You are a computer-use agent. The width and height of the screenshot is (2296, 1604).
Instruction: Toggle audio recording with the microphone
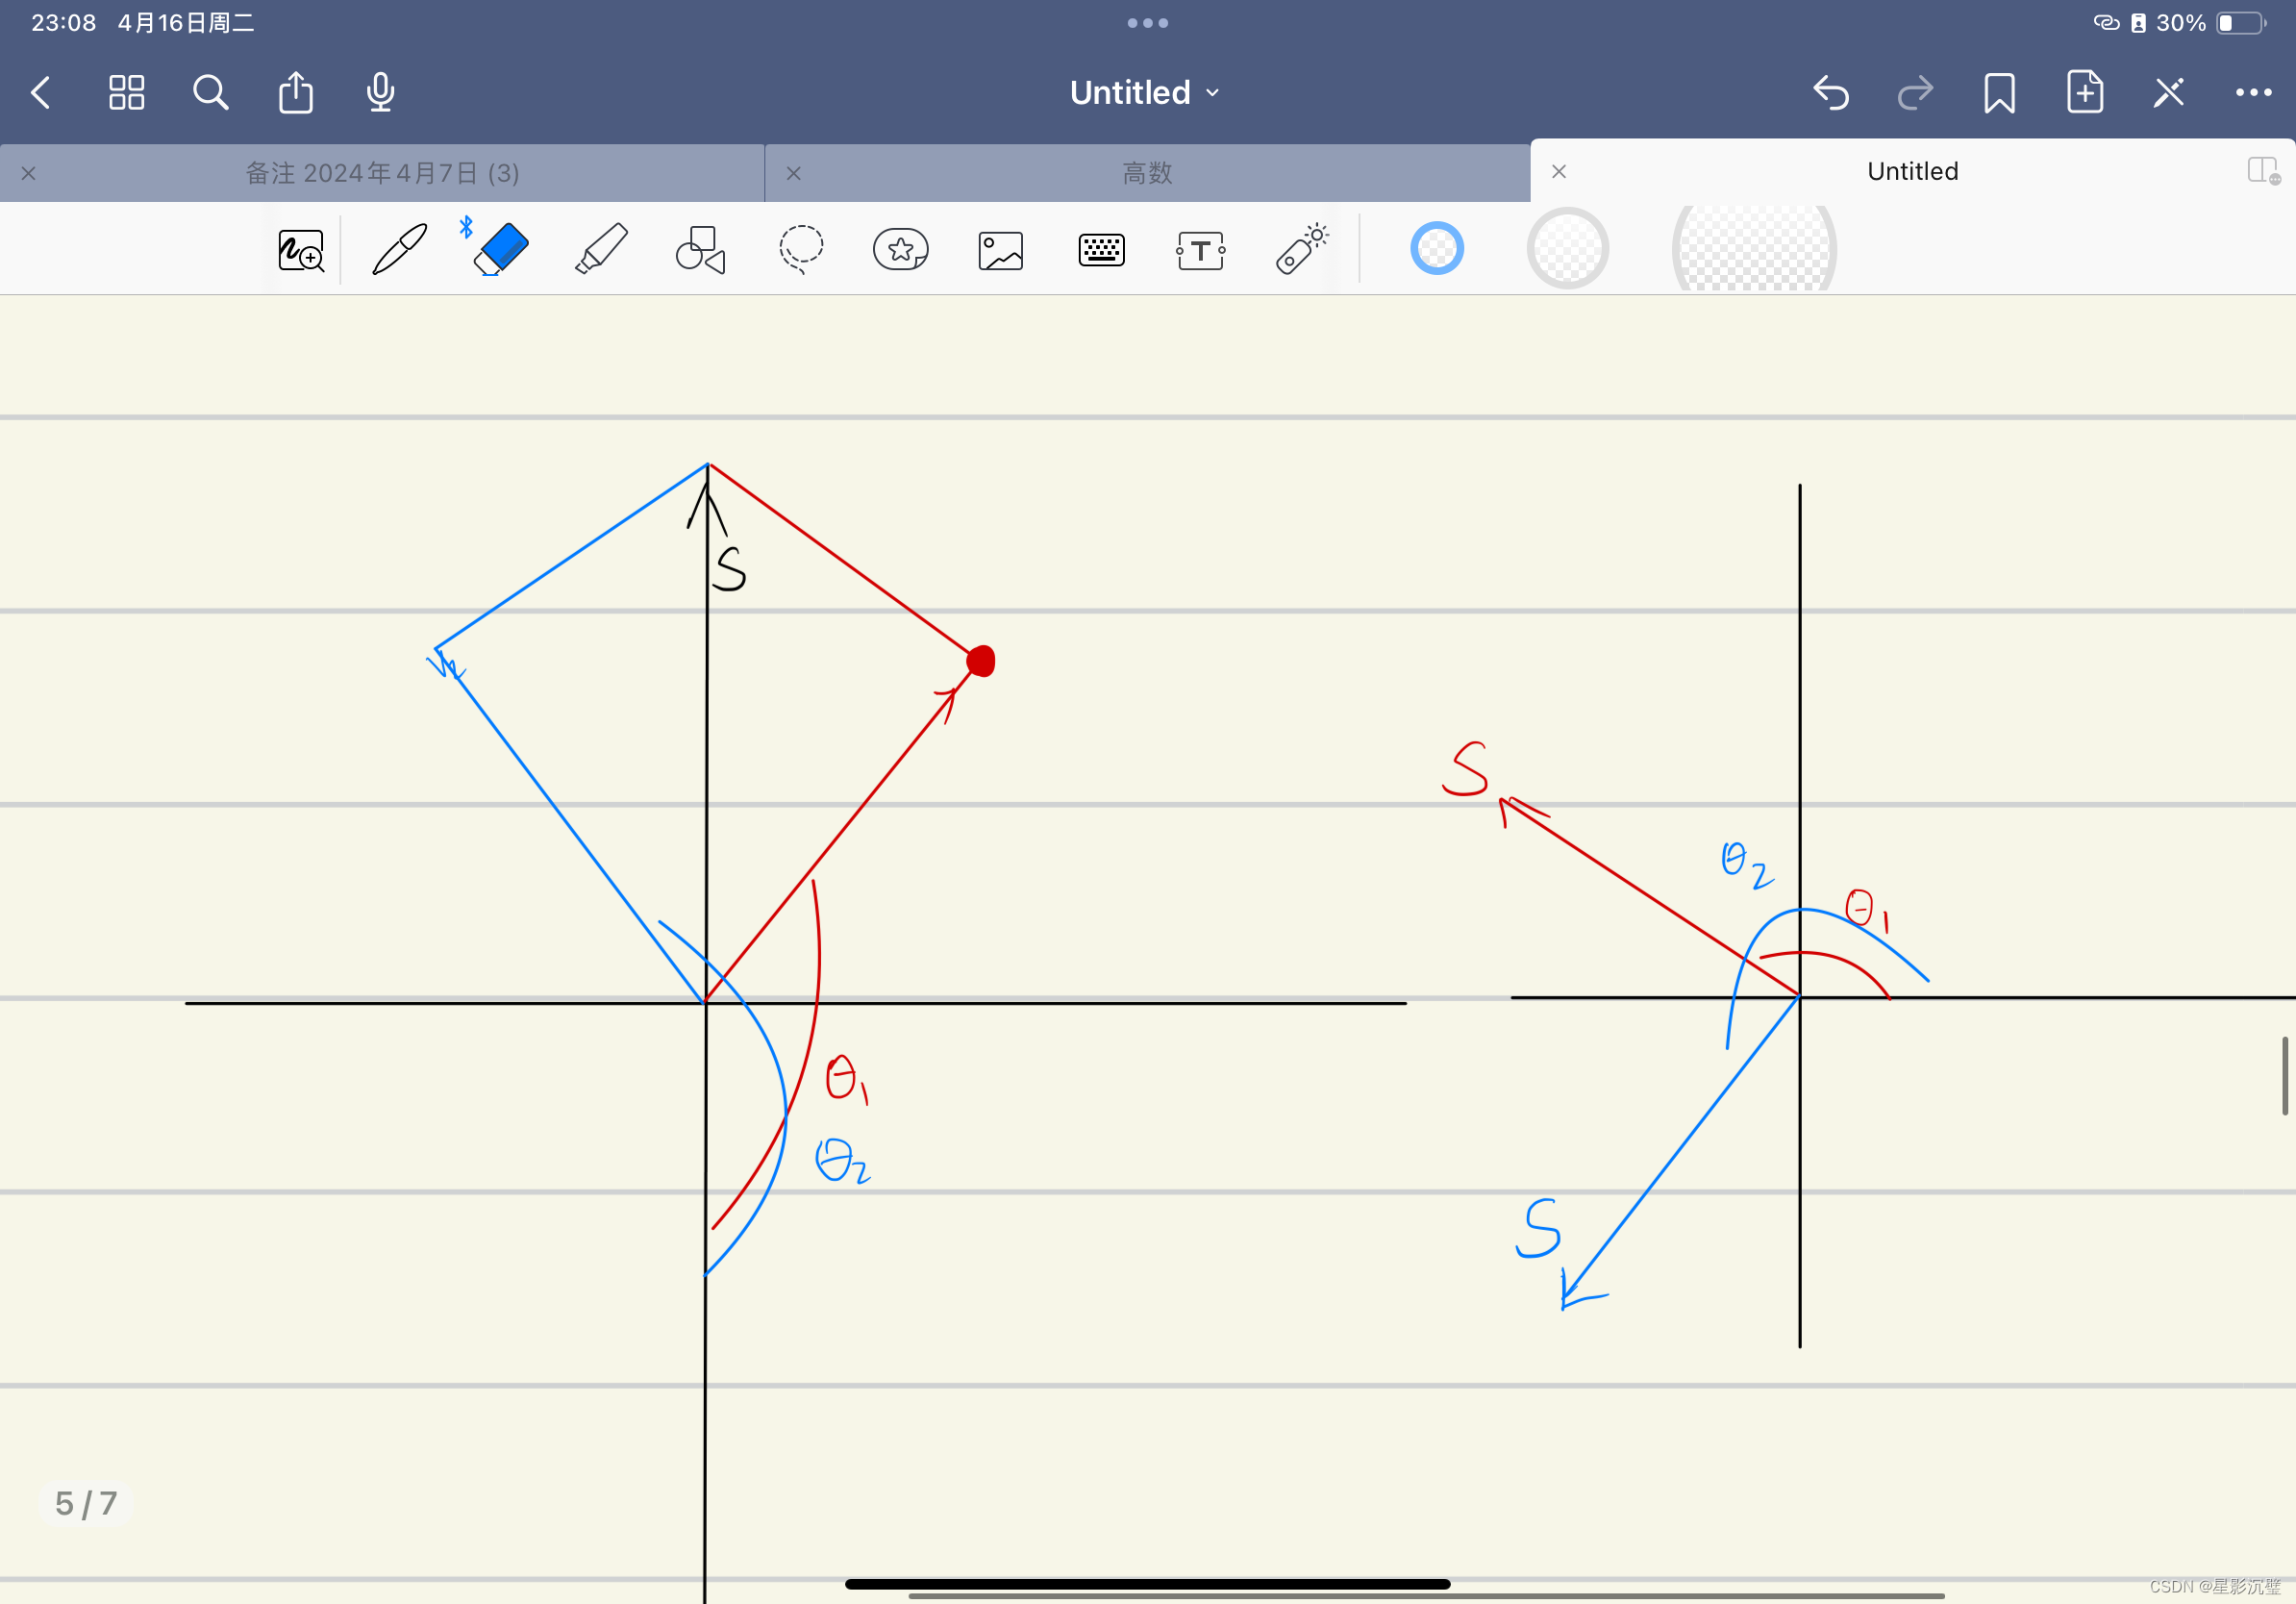click(x=380, y=93)
